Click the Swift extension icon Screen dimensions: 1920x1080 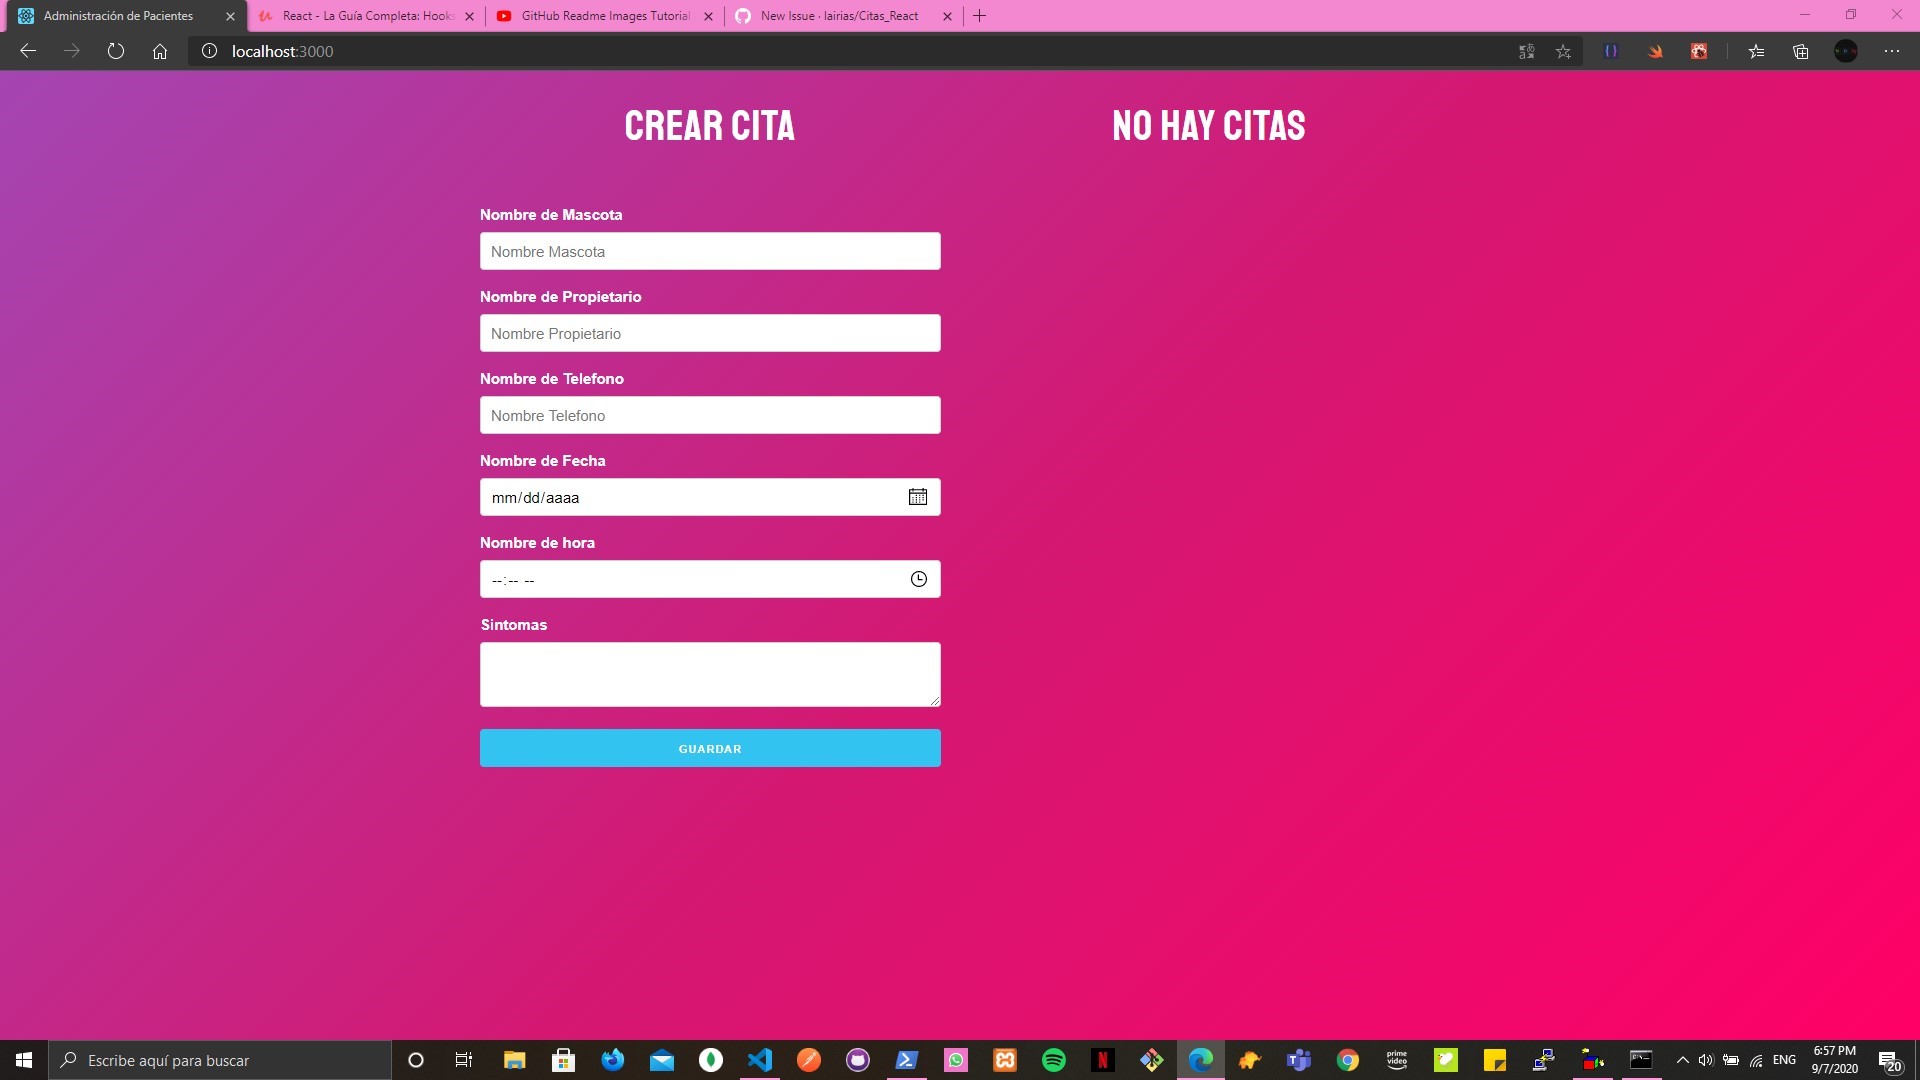pos(1655,51)
